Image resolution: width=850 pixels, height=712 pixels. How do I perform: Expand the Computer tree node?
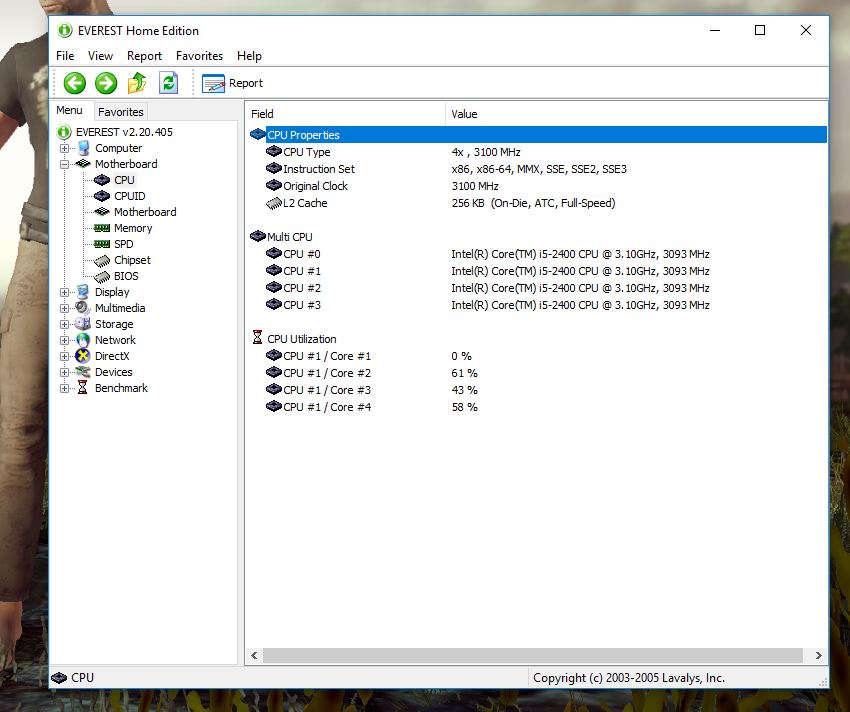tap(65, 148)
